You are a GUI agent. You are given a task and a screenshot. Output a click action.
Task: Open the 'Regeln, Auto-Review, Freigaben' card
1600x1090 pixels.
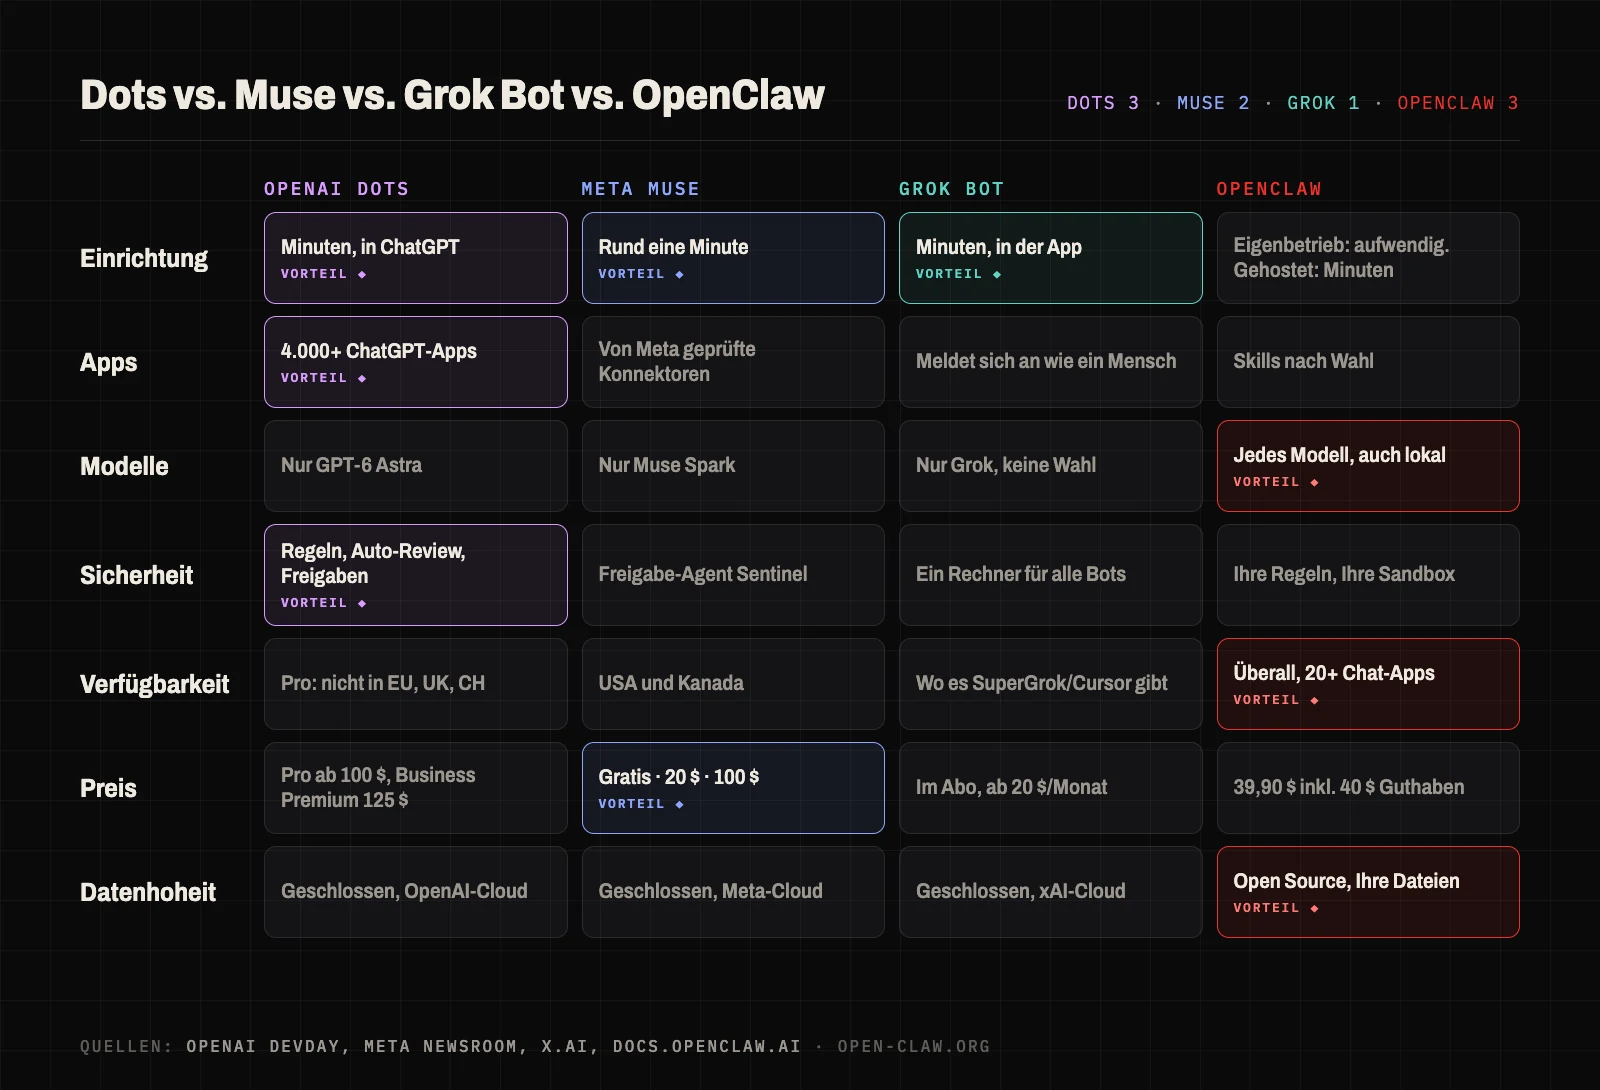point(416,575)
